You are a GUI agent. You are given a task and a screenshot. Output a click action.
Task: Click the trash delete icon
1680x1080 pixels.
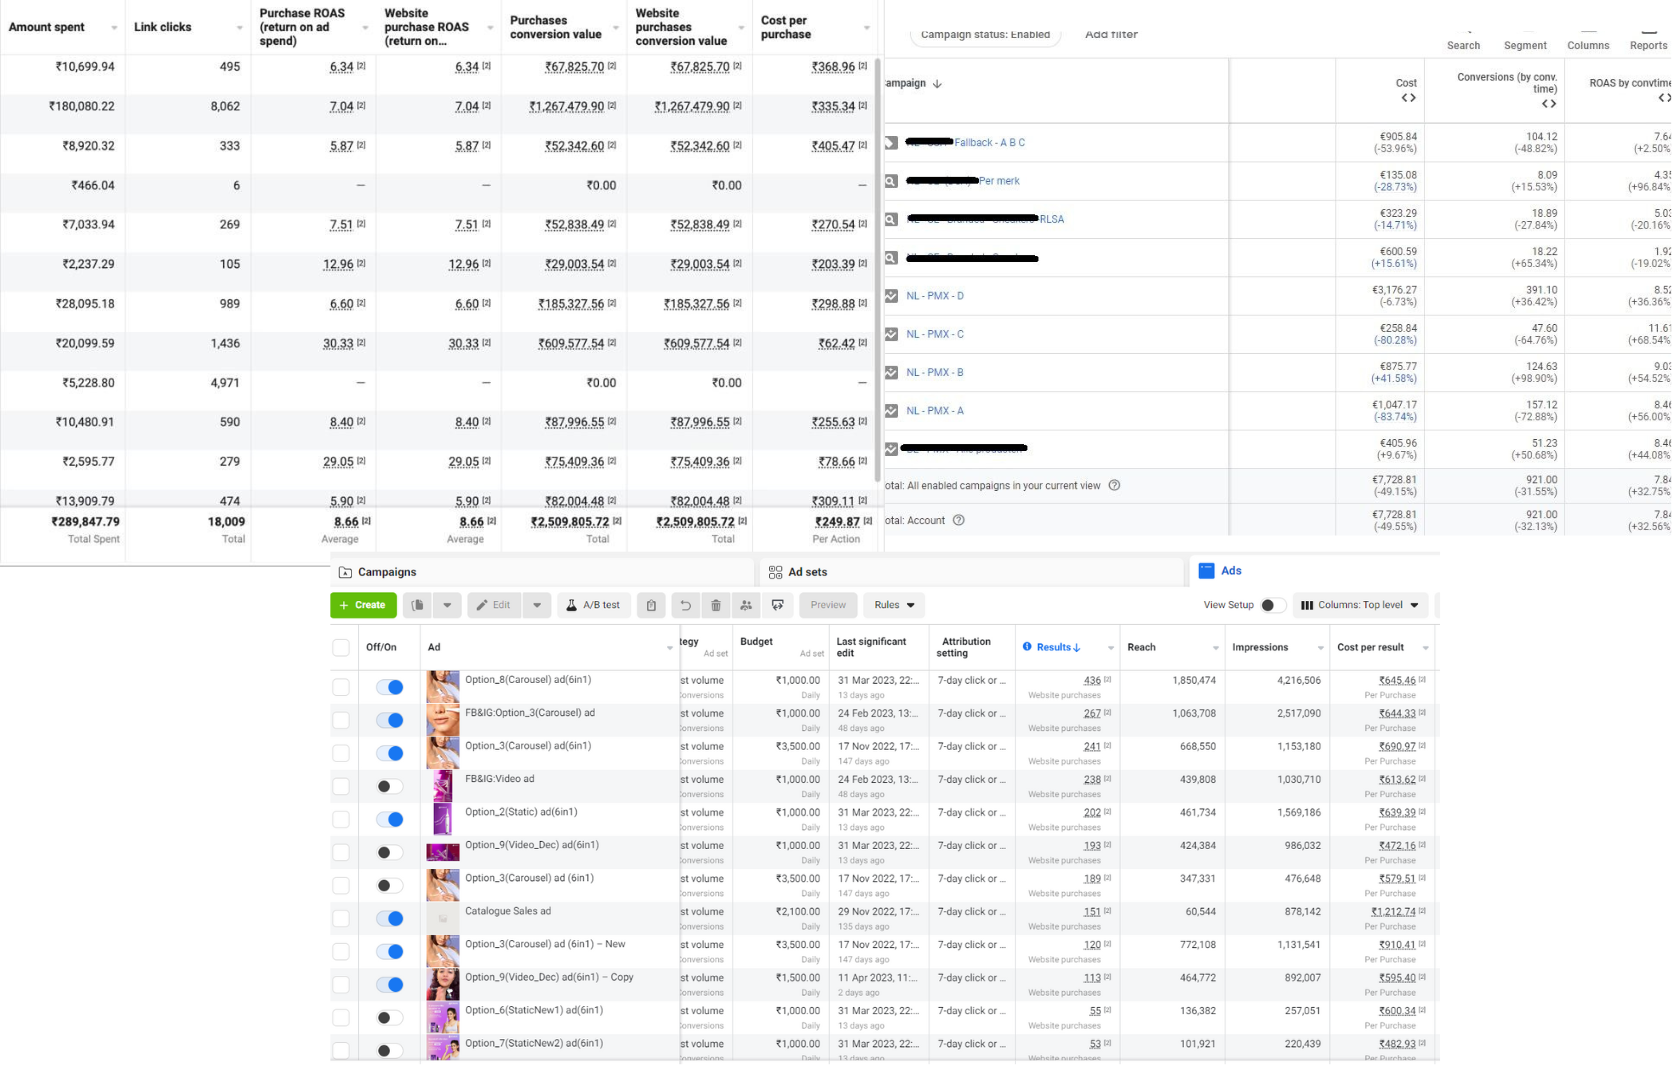tap(716, 605)
